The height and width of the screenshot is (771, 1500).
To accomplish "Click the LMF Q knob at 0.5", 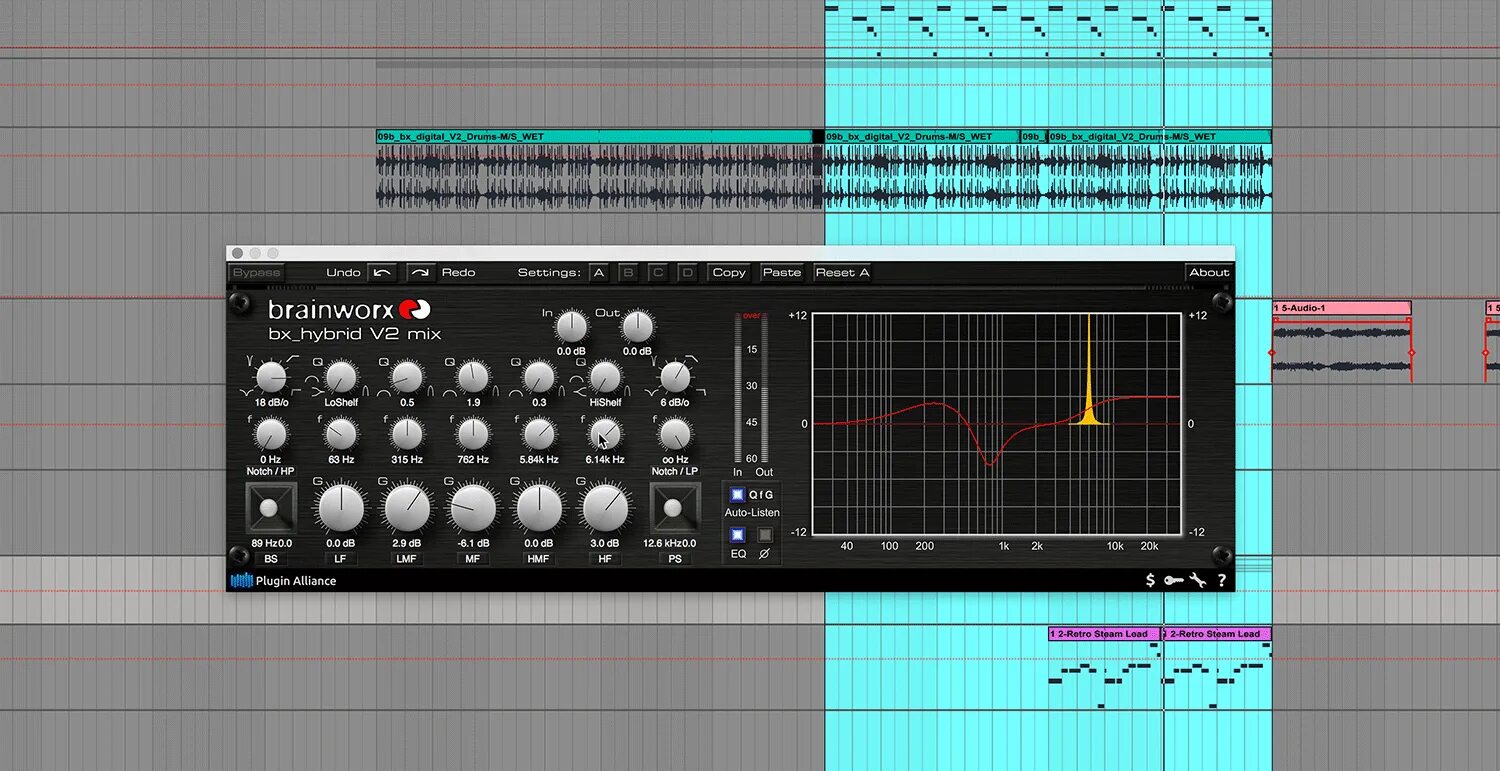I will 406,377.
